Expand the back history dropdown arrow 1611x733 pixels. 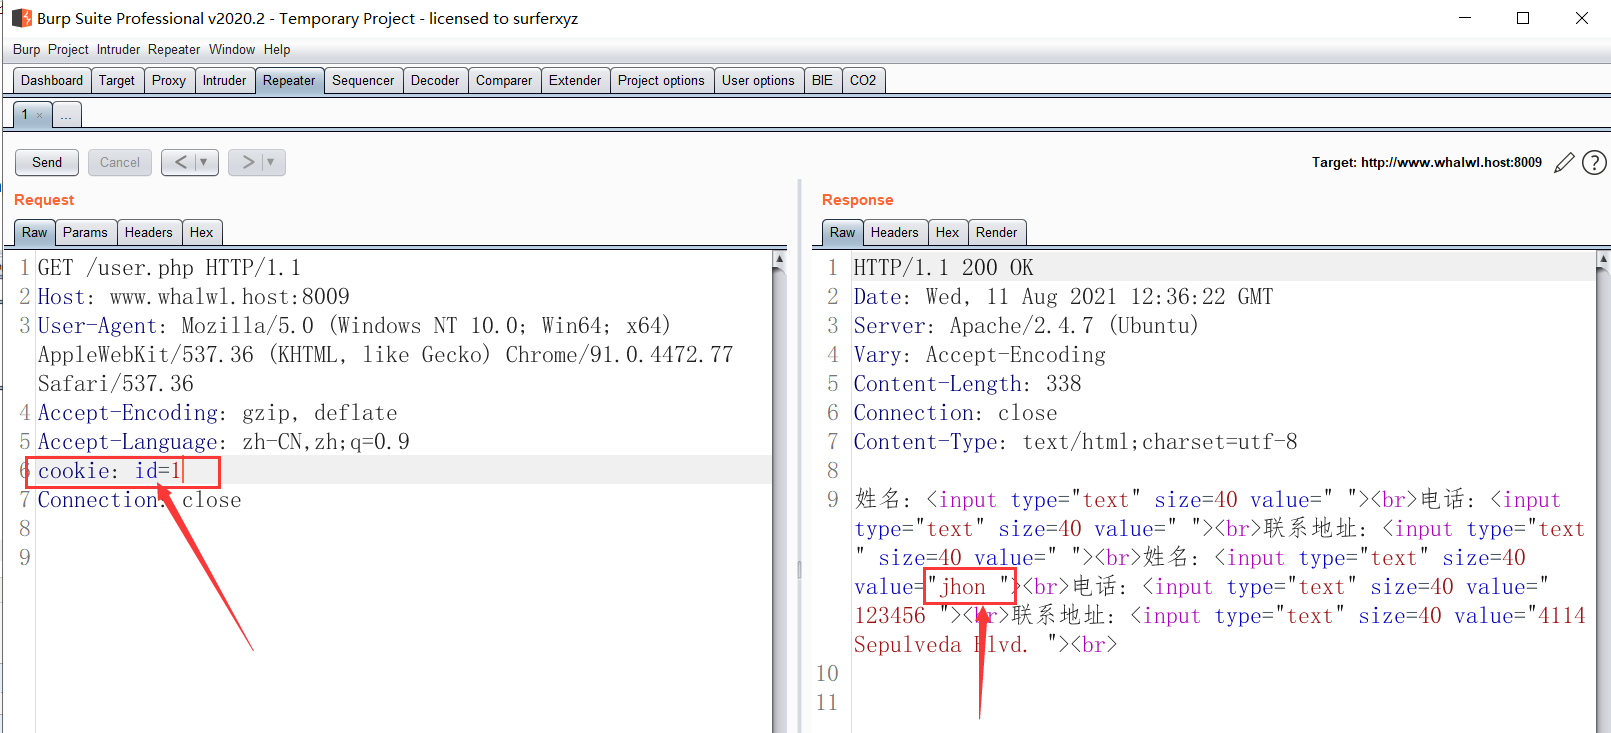click(204, 162)
